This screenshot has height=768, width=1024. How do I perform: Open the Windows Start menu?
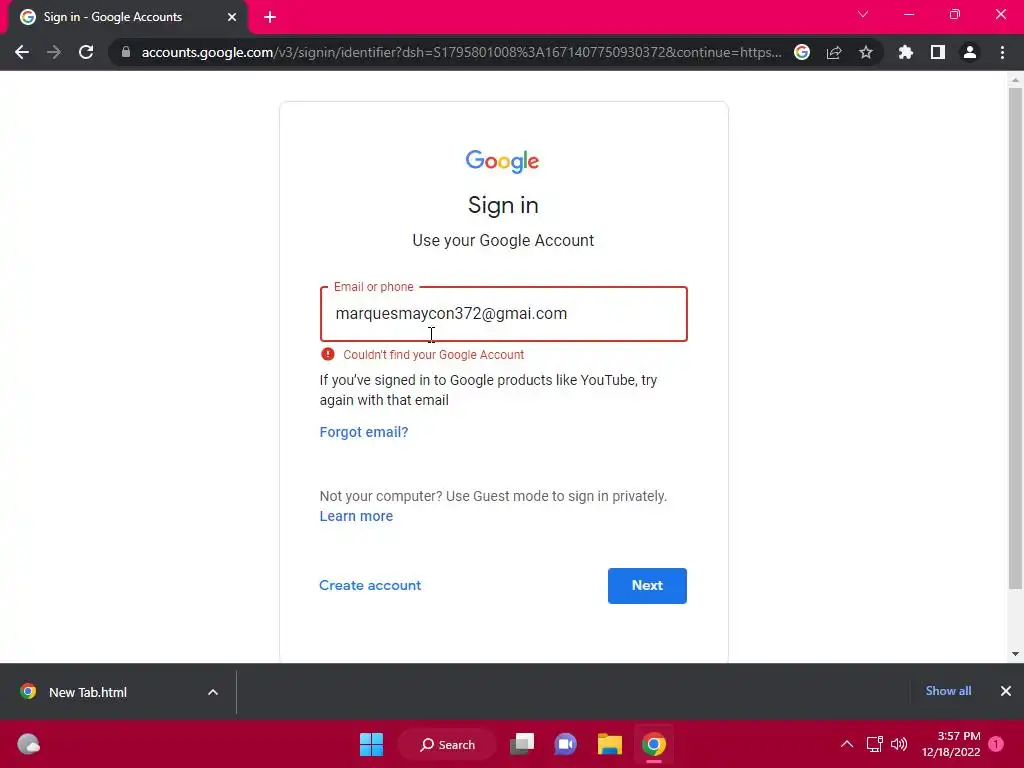(372, 744)
